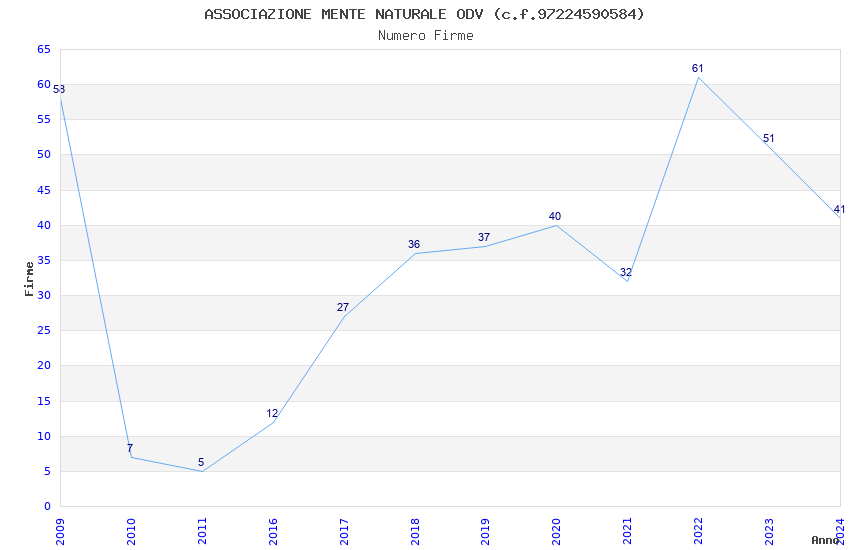Select the data label 36 for 2018

(414, 244)
